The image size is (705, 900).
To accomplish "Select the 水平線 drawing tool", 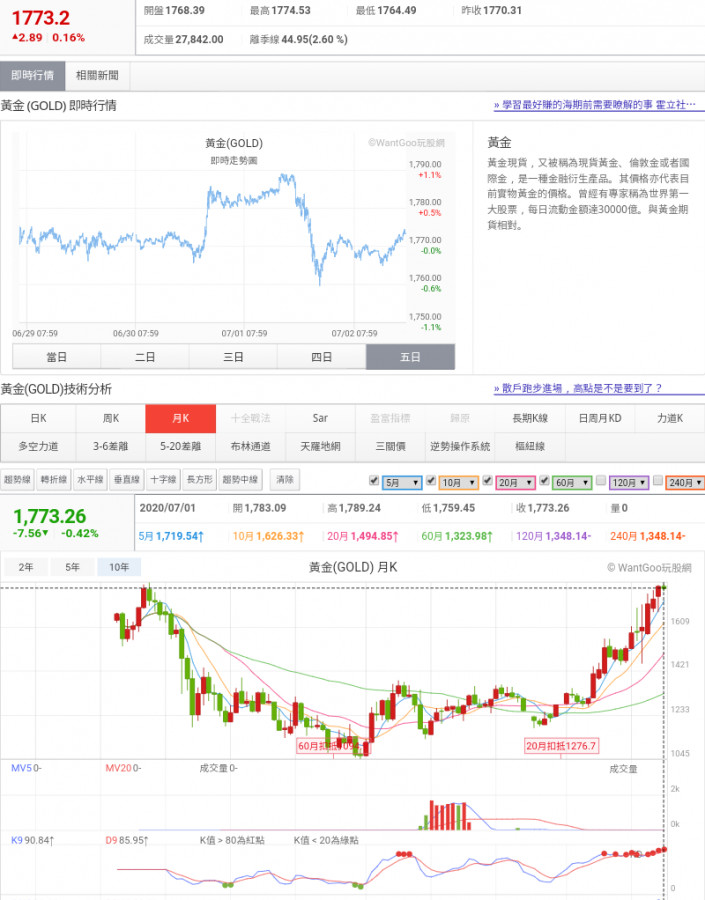I will pos(90,479).
